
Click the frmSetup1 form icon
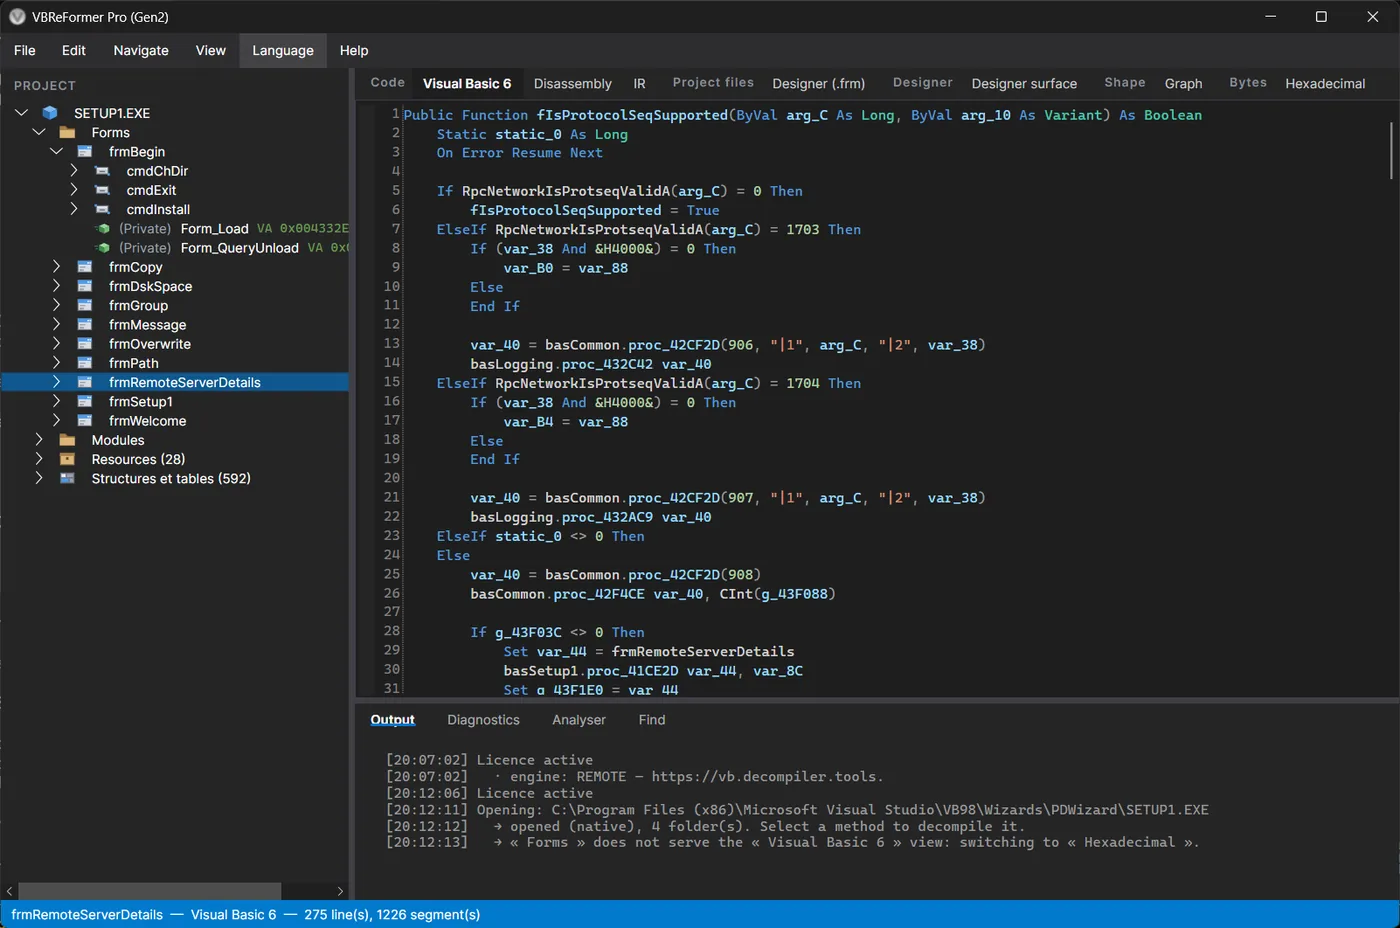pyautogui.click(x=85, y=401)
